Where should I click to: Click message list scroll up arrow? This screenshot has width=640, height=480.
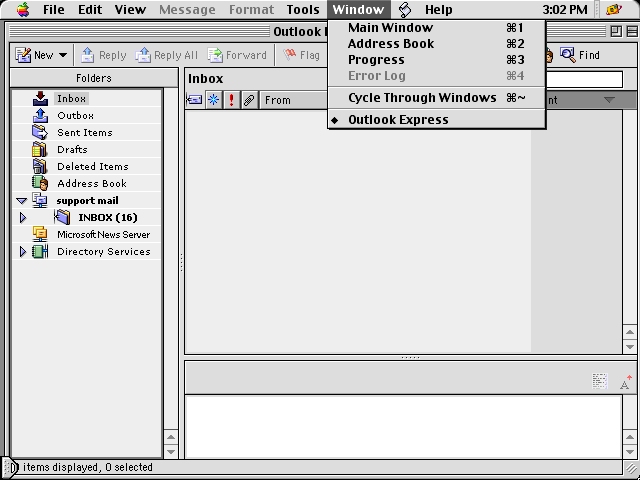630,332
